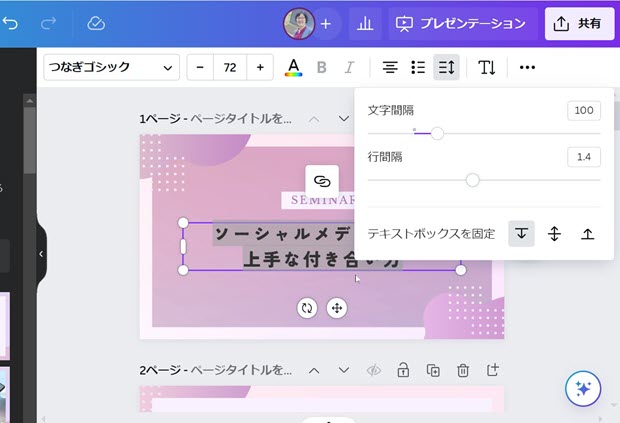Click the undo arrow
The width and height of the screenshot is (620, 423).
tap(11, 23)
